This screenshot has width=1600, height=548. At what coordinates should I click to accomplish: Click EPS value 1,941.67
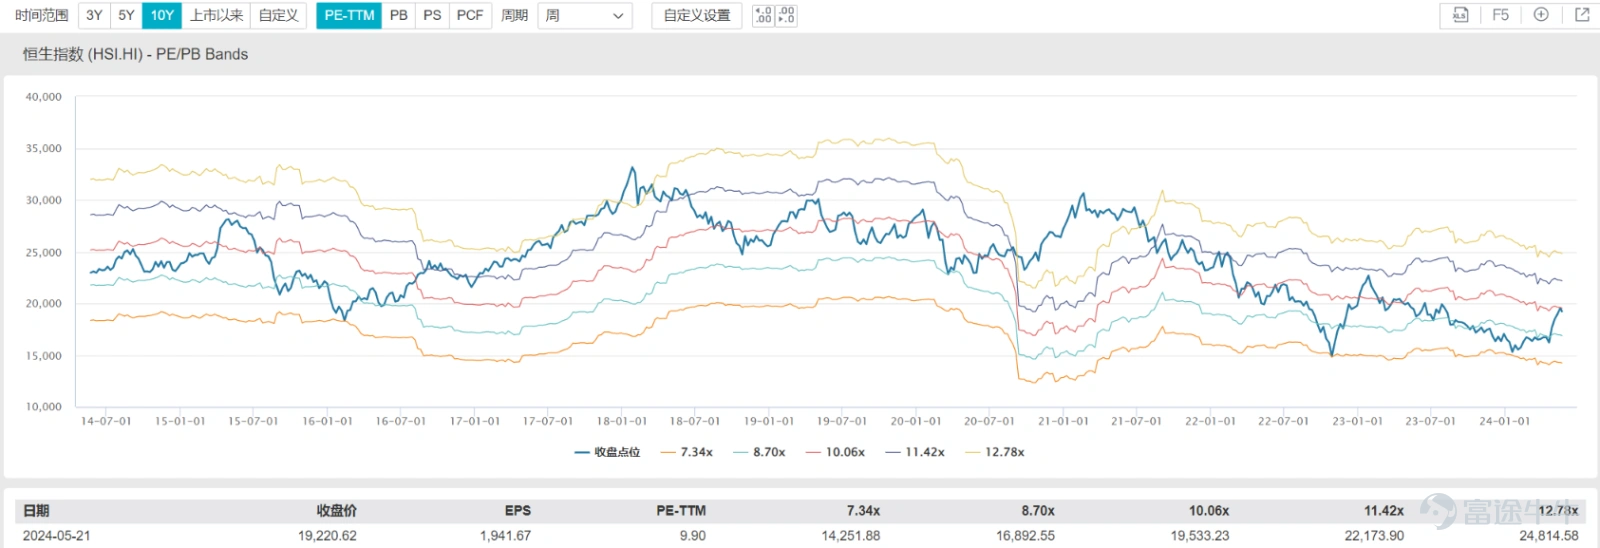click(x=505, y=536)
